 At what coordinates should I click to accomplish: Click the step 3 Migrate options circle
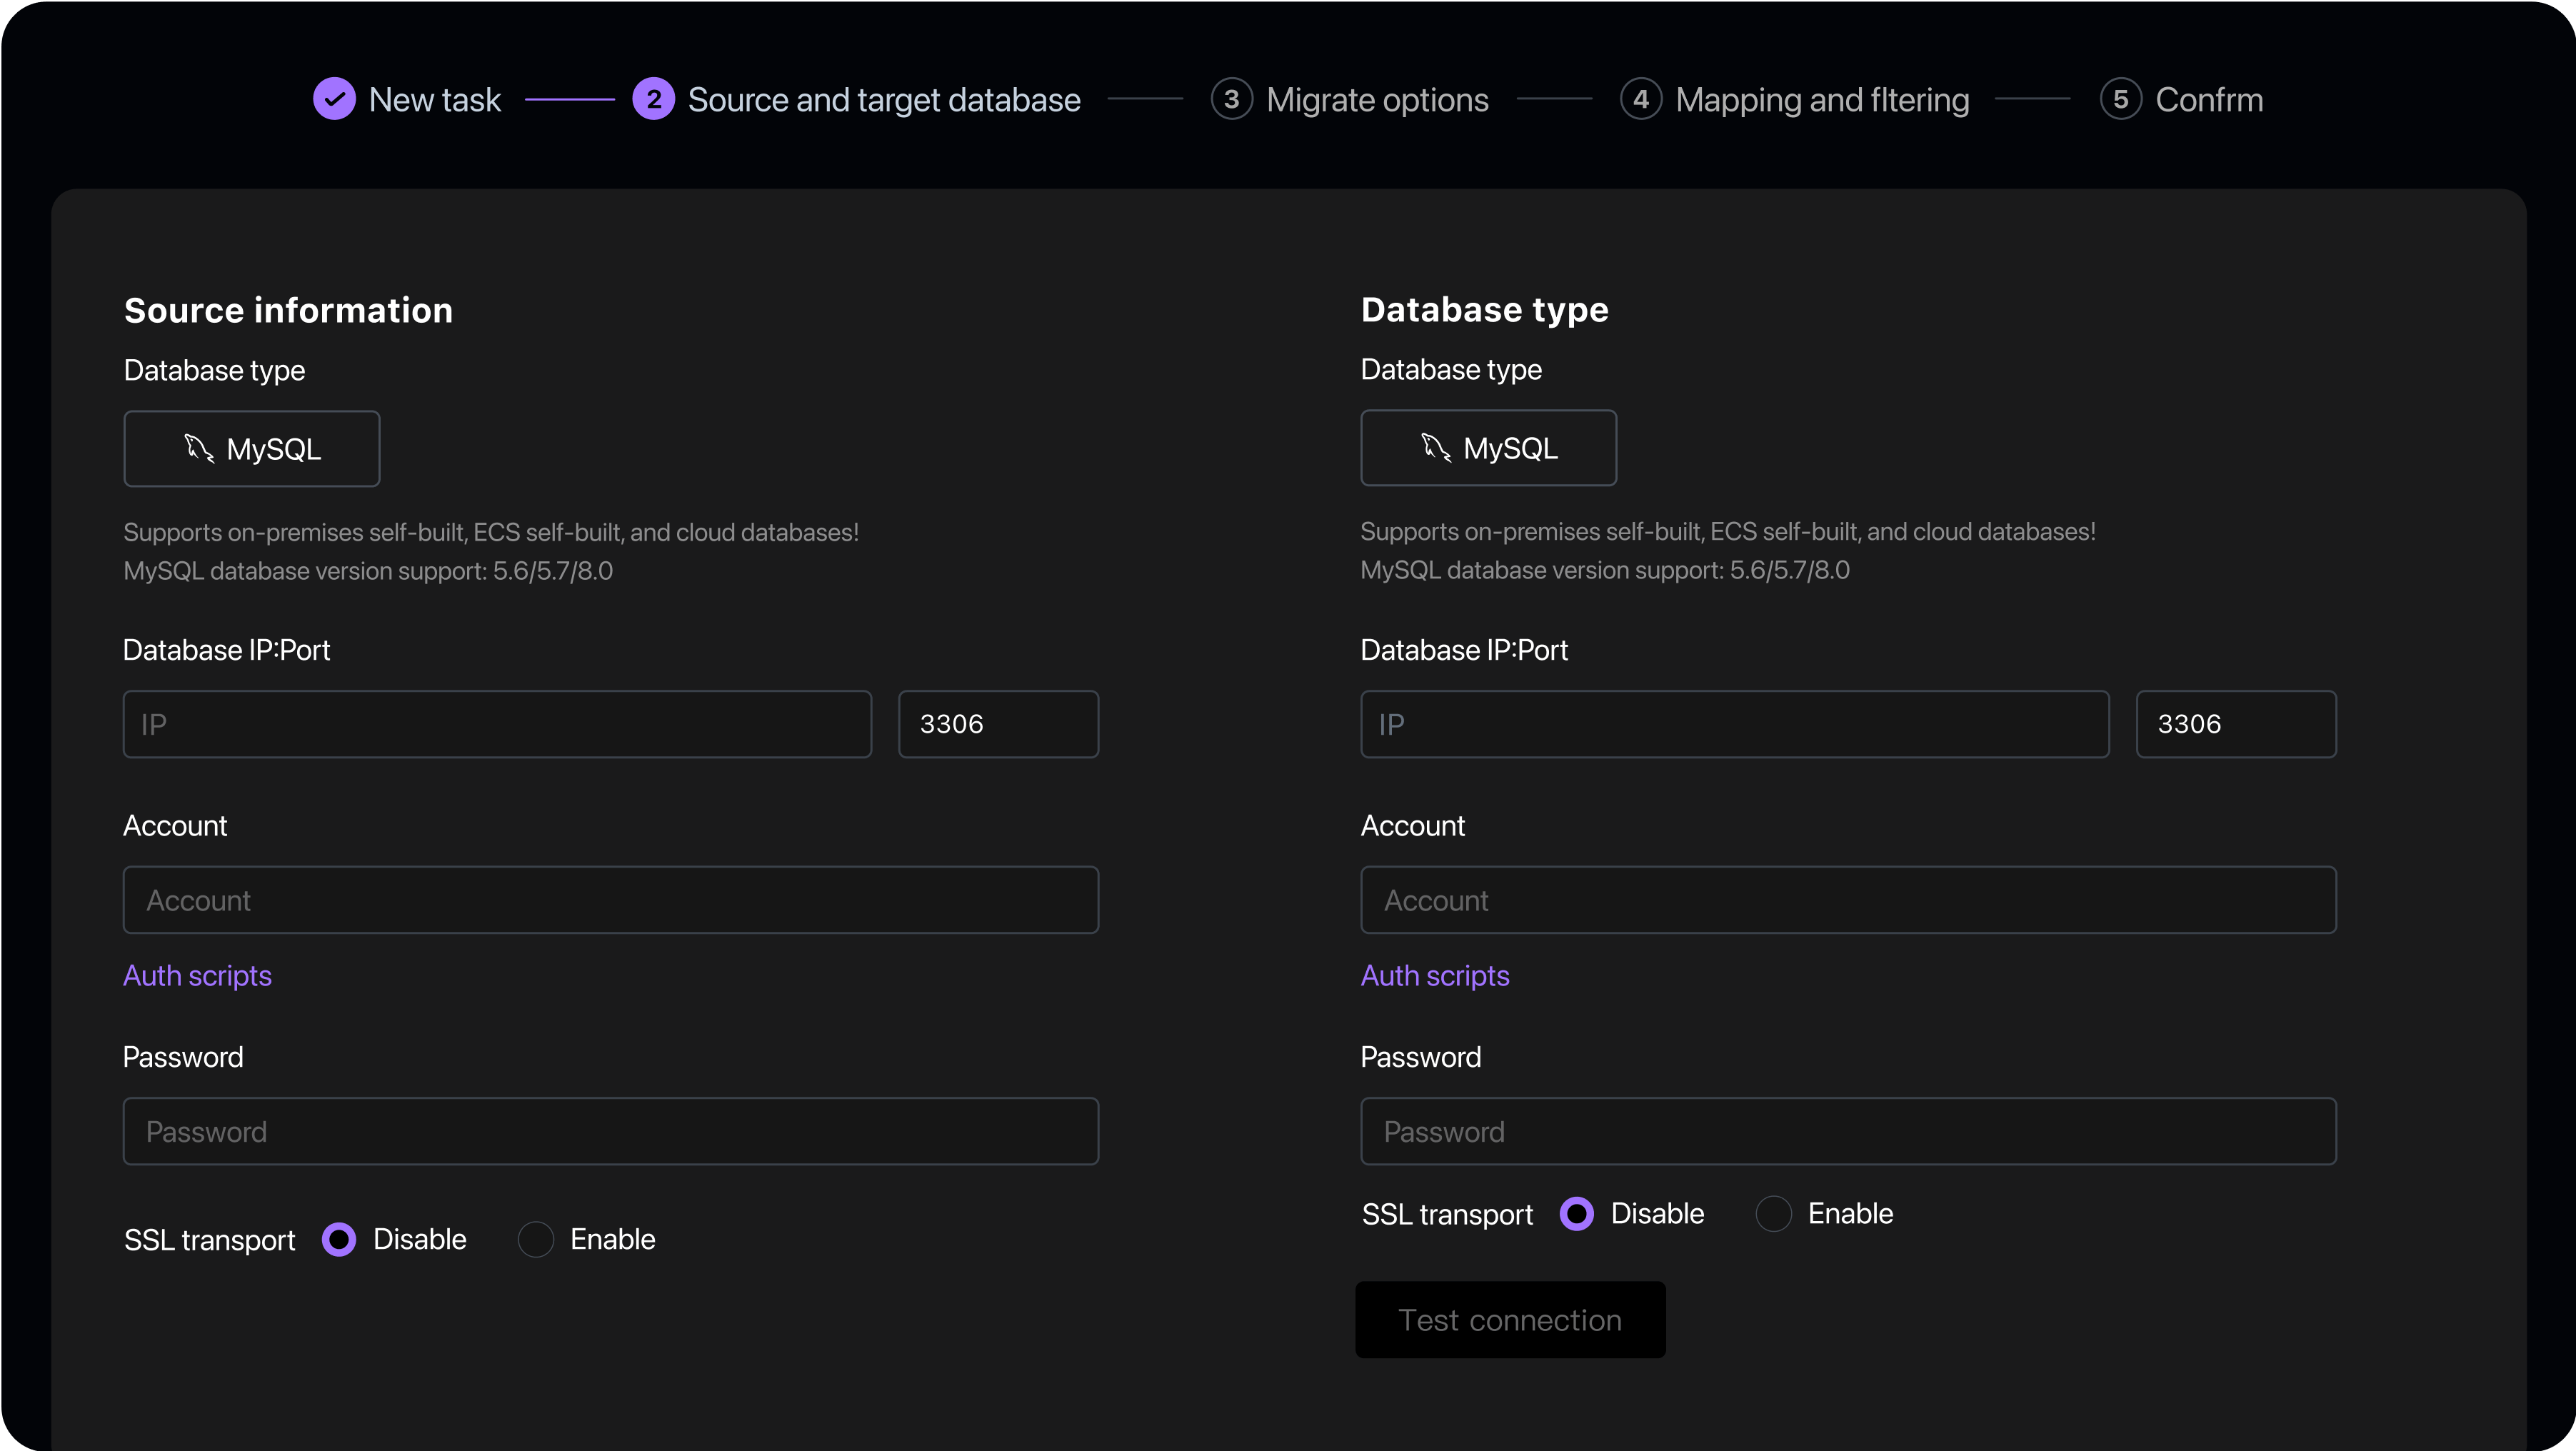tap(1231, 99)
